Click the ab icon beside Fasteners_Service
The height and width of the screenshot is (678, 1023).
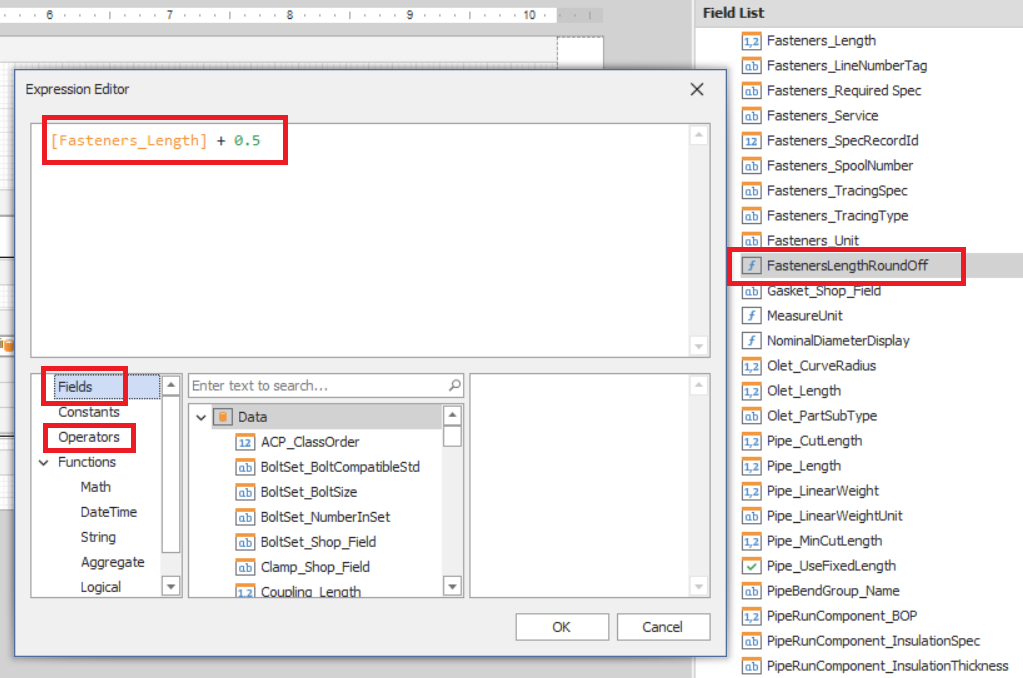[x=751, y=115]
